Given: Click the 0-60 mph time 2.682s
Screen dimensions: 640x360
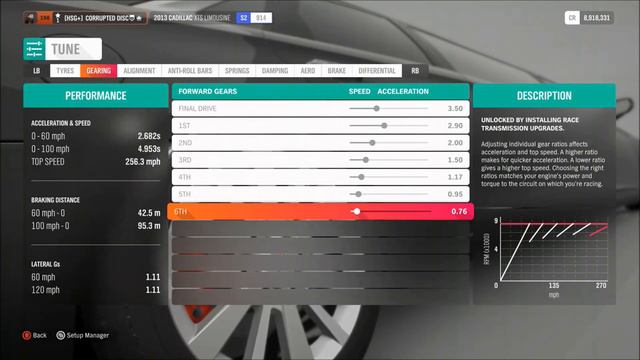Looking at the screenshot, I should (x=149, y=136).
